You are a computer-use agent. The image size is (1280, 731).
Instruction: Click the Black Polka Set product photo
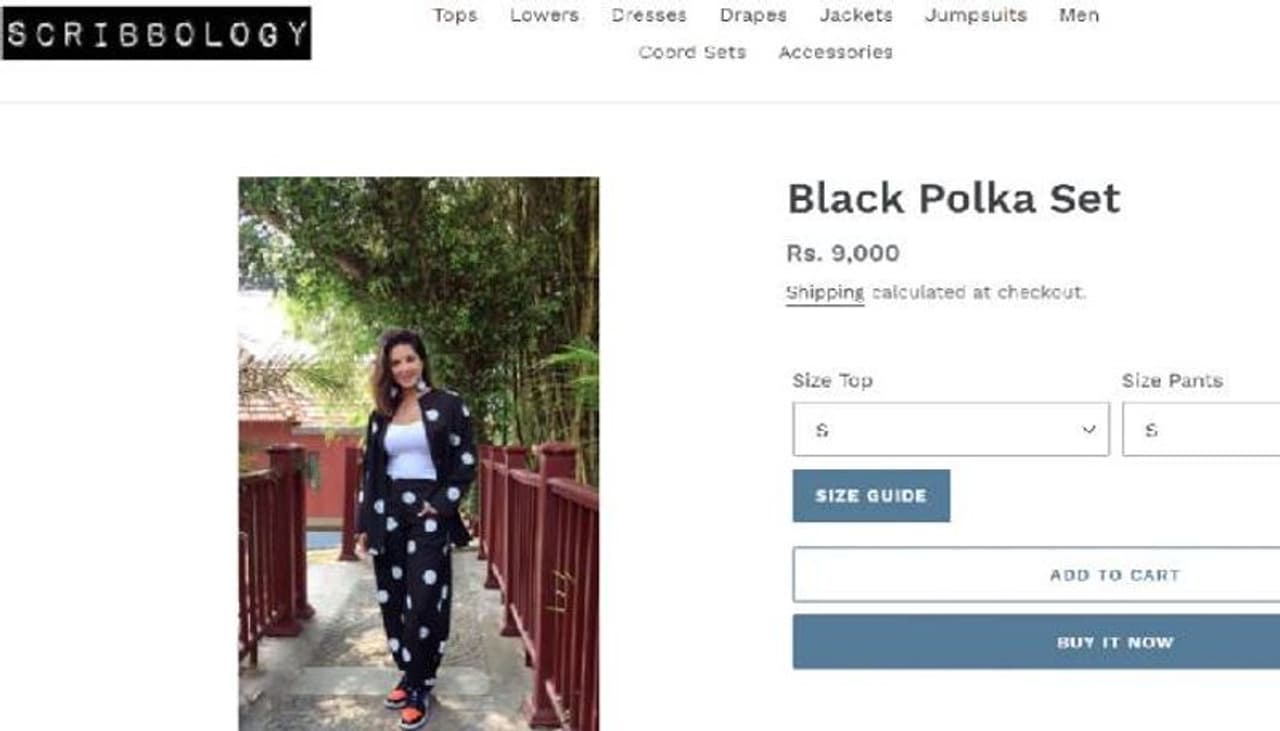[418, 453]
